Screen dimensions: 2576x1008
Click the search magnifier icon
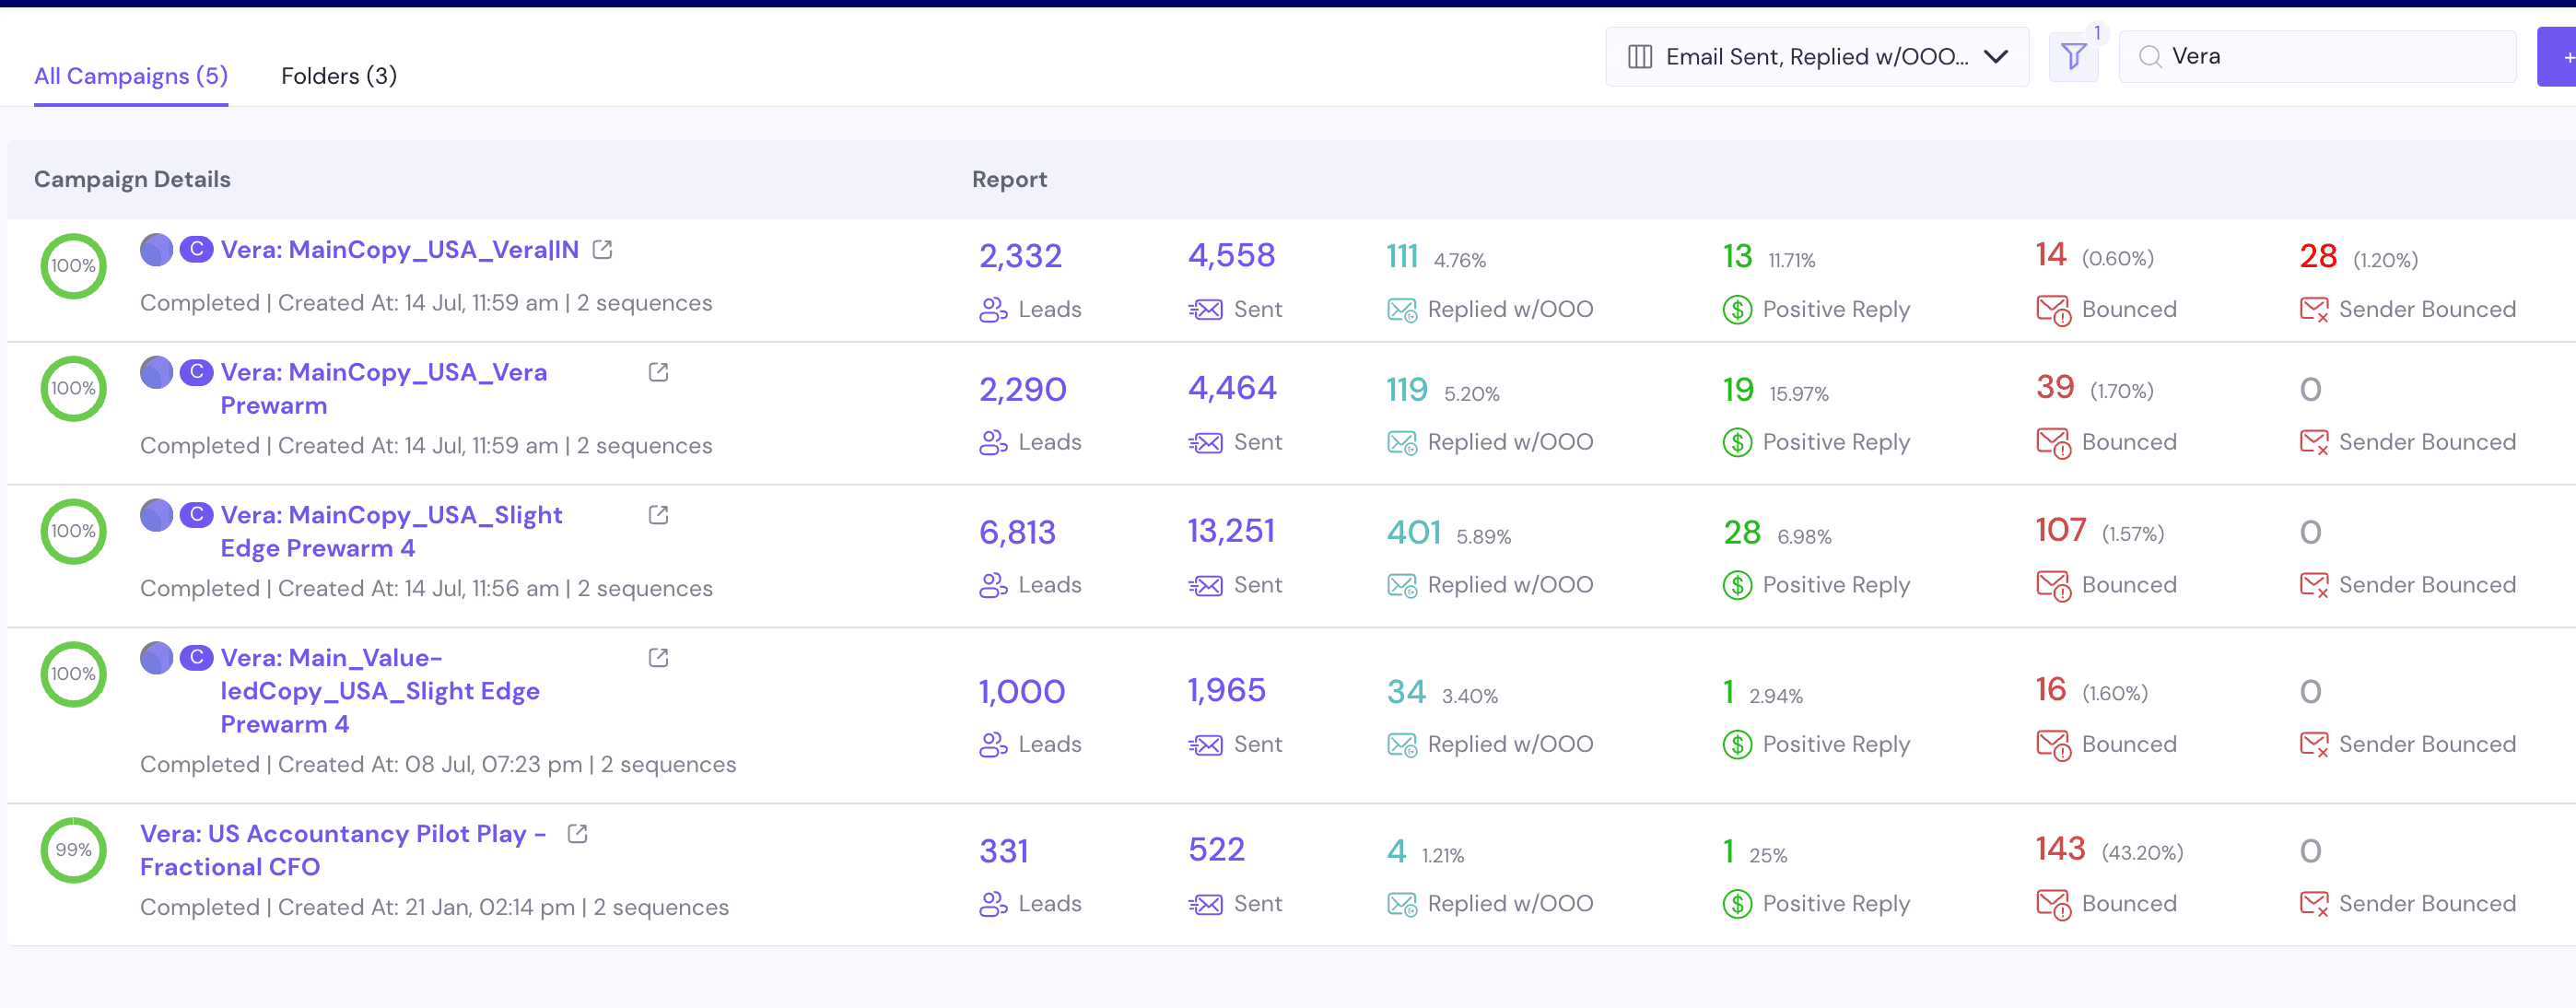click(x=2149, y=57)
